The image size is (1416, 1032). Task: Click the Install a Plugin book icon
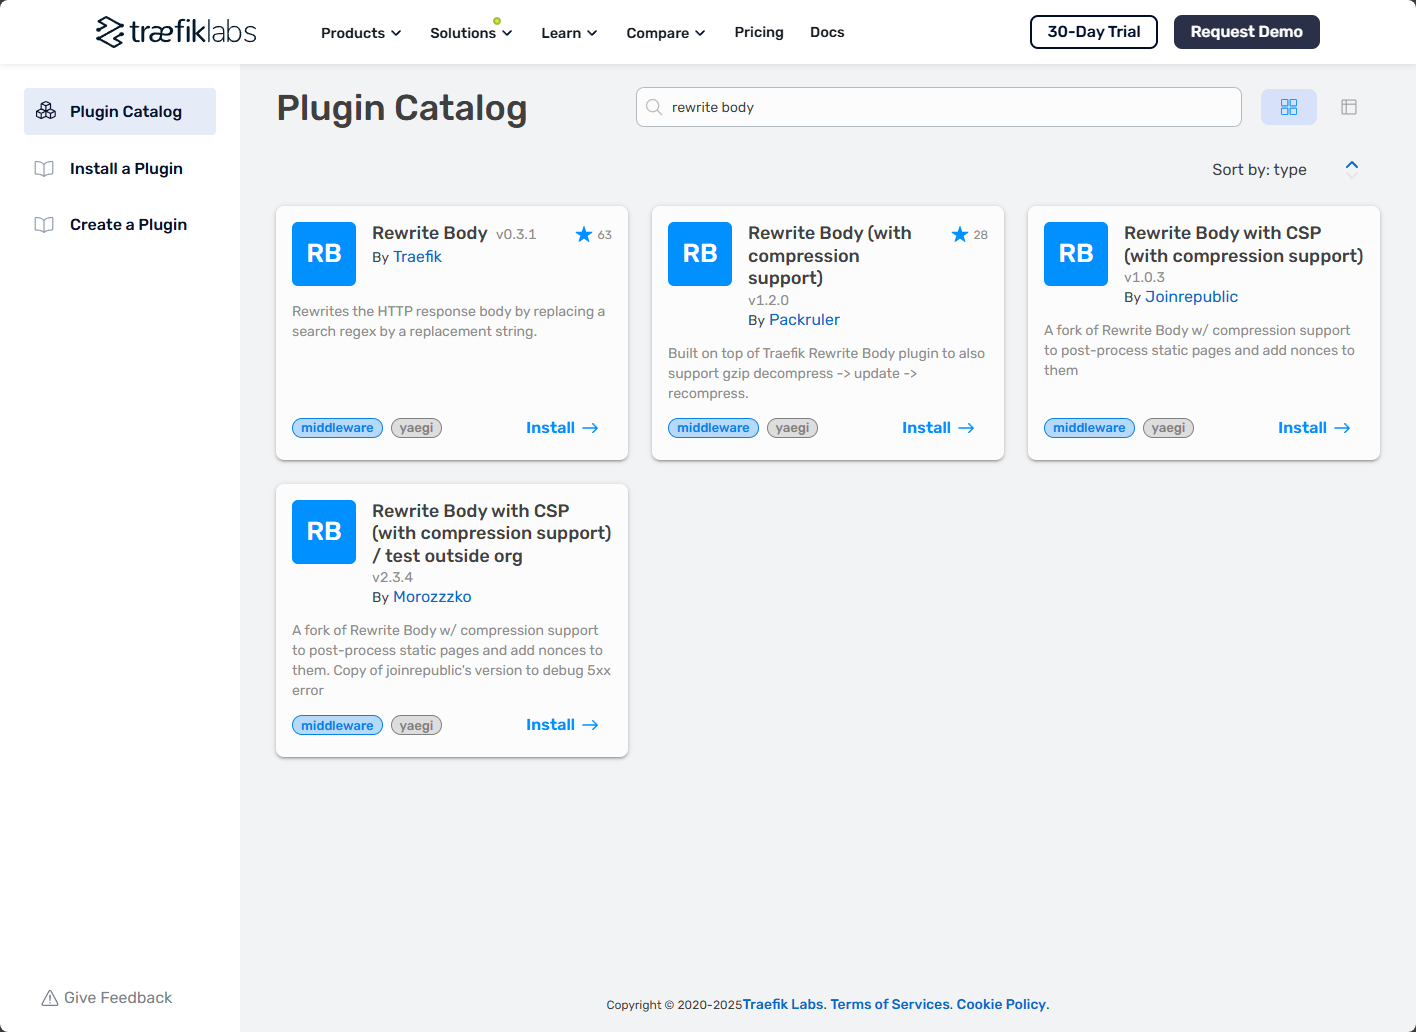(x=44, y=169)
